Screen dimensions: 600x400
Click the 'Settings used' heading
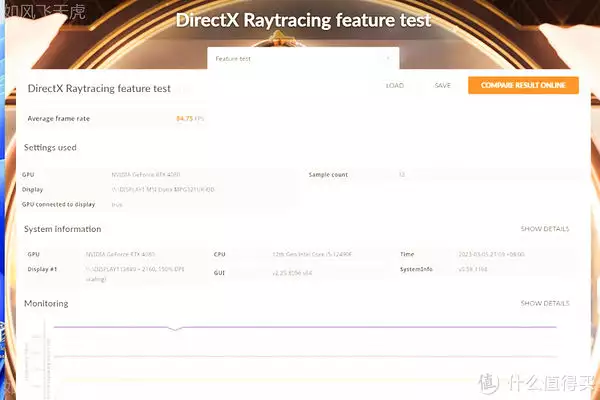(50, 147)
